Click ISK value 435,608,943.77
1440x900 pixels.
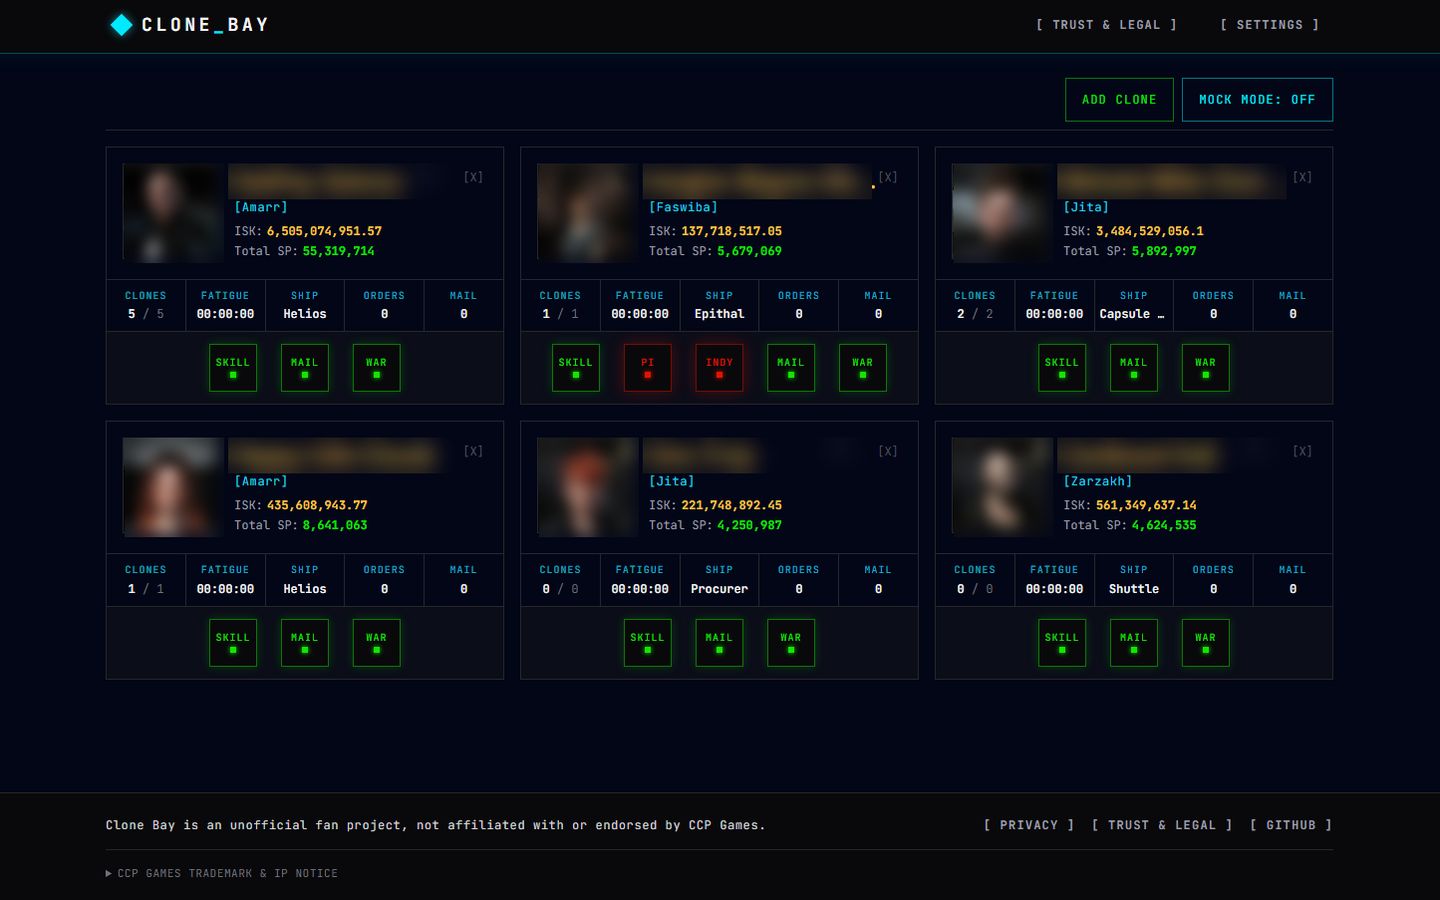(317, 505)
